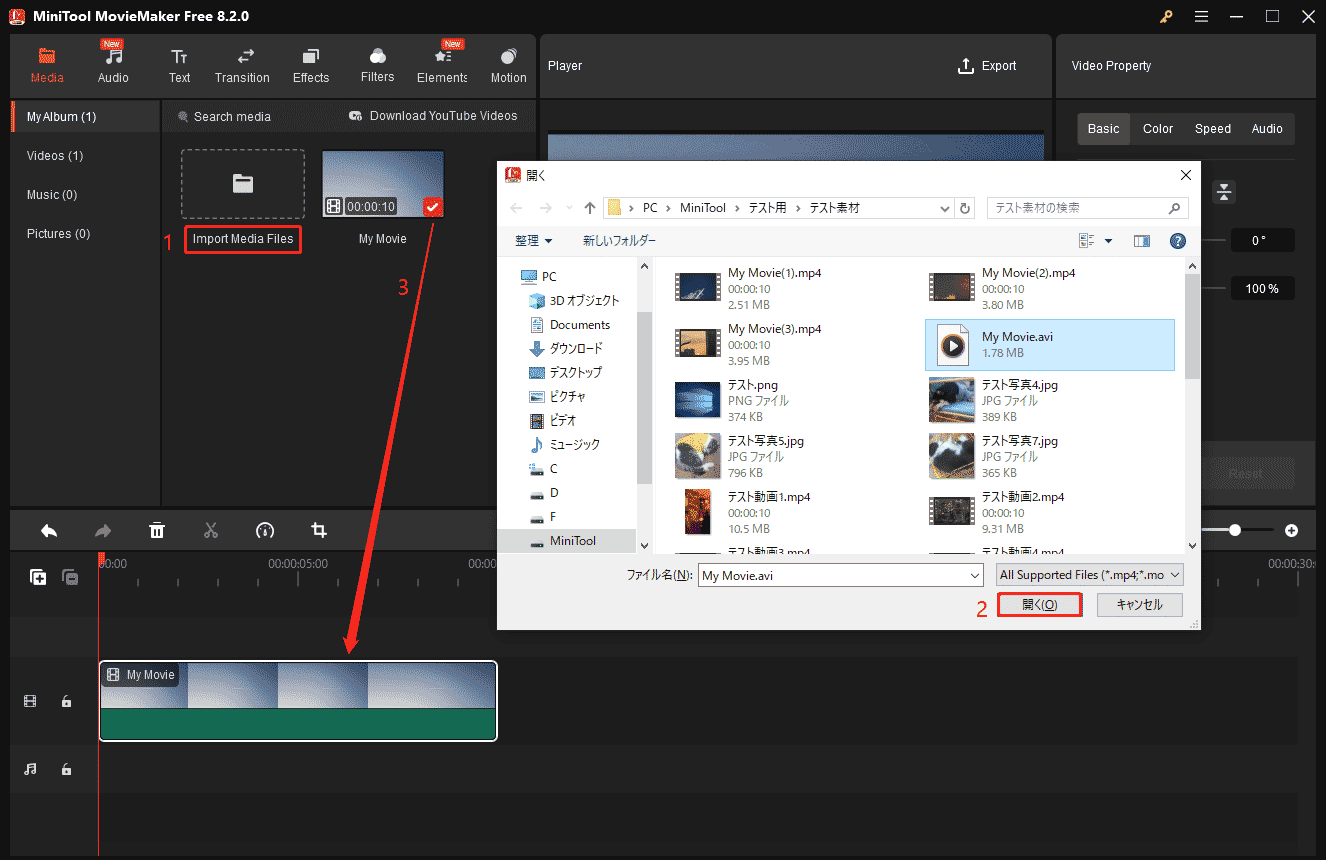Screen dimensions: 1326x860
Task: Open the Media tab
Action: pos(47,66)
